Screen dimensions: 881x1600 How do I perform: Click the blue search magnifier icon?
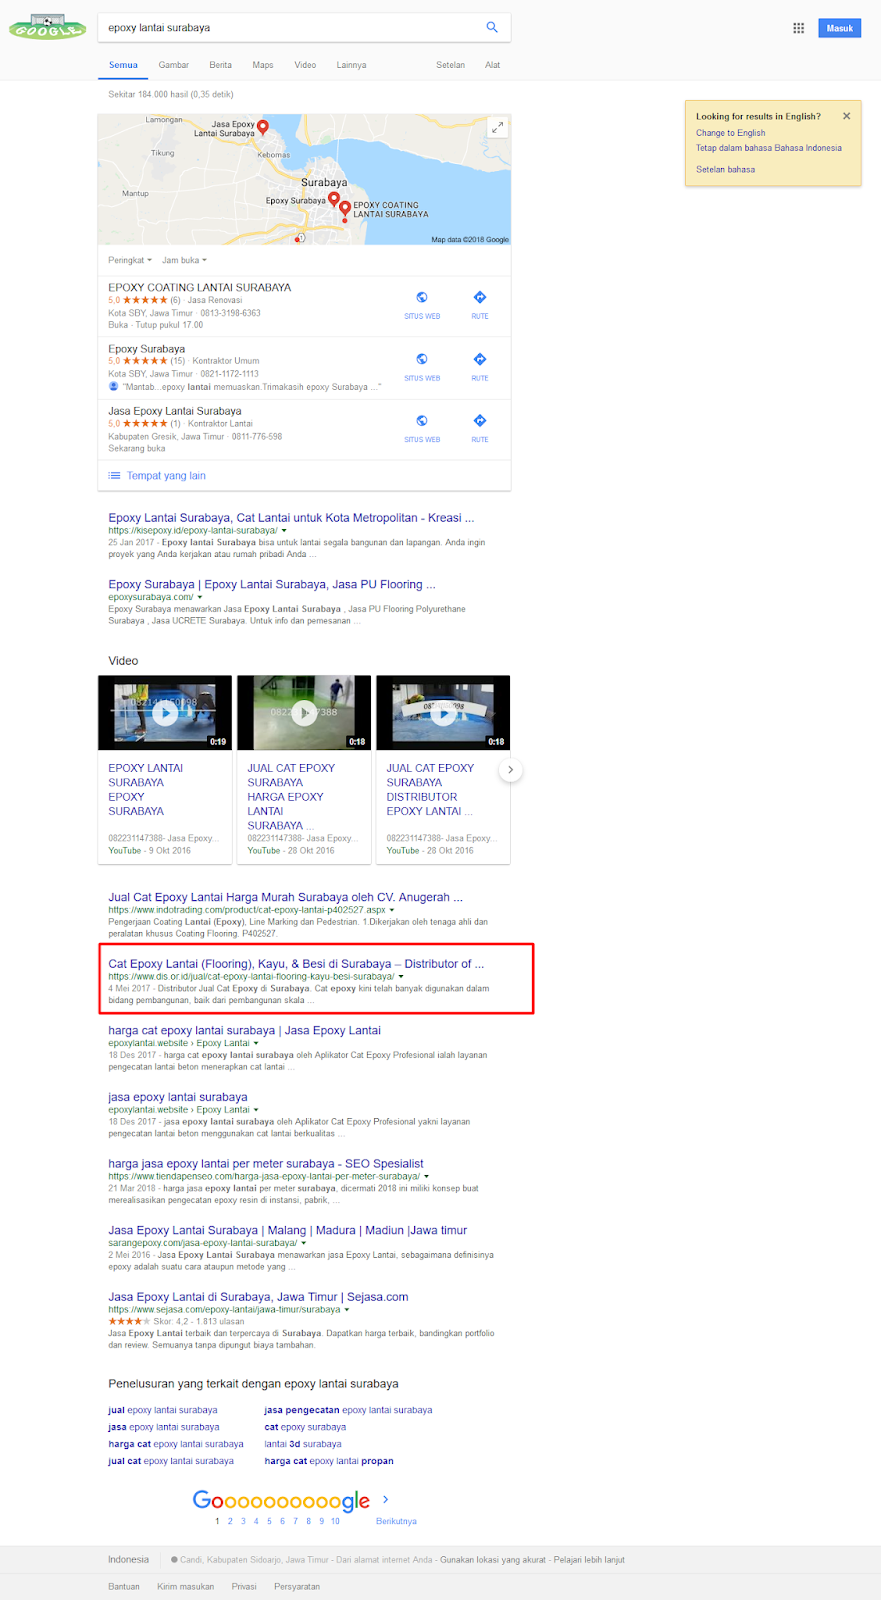tap(491, 27)
